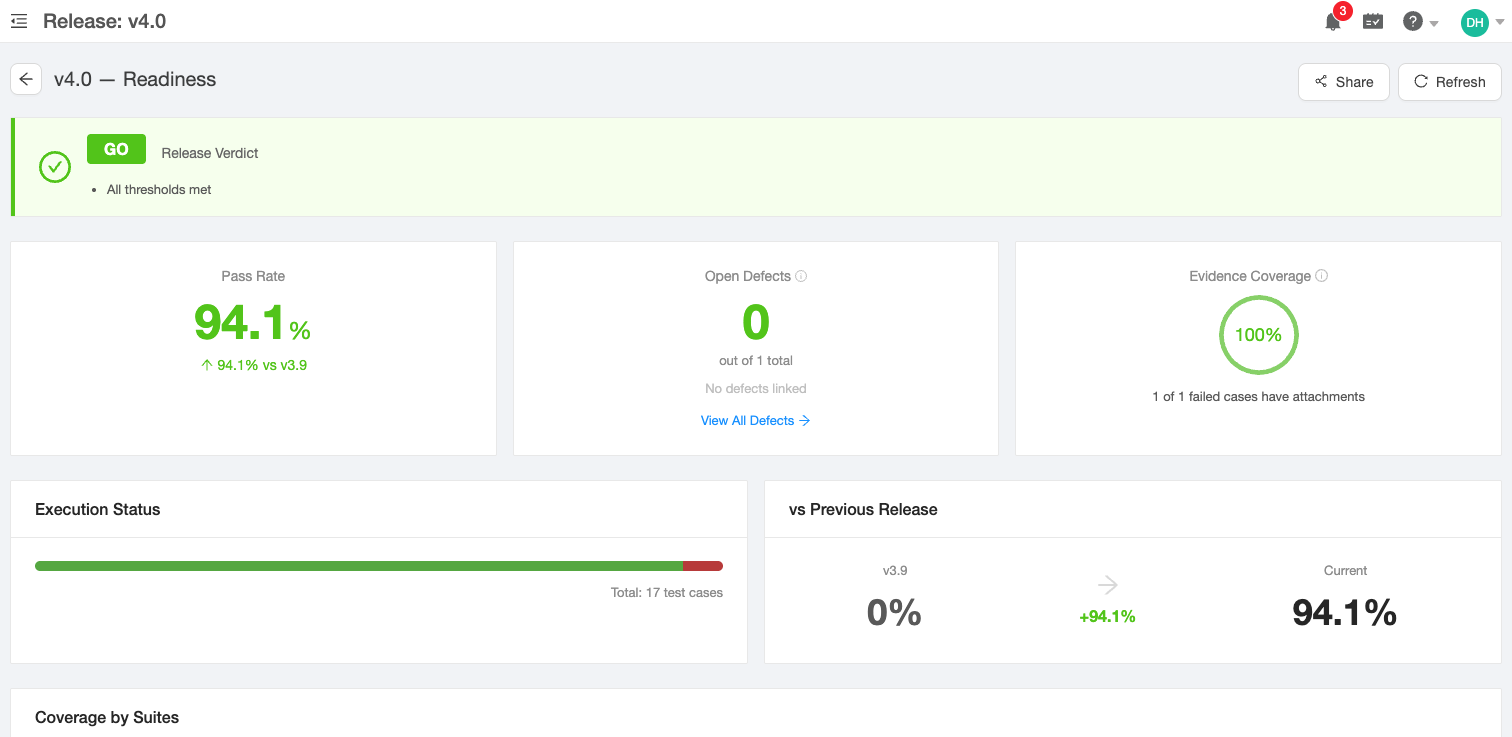Viewport: 1512px width, 737px height.
Task: Expand the caret next to the Help icon
Action: (x=1432, y=23)
